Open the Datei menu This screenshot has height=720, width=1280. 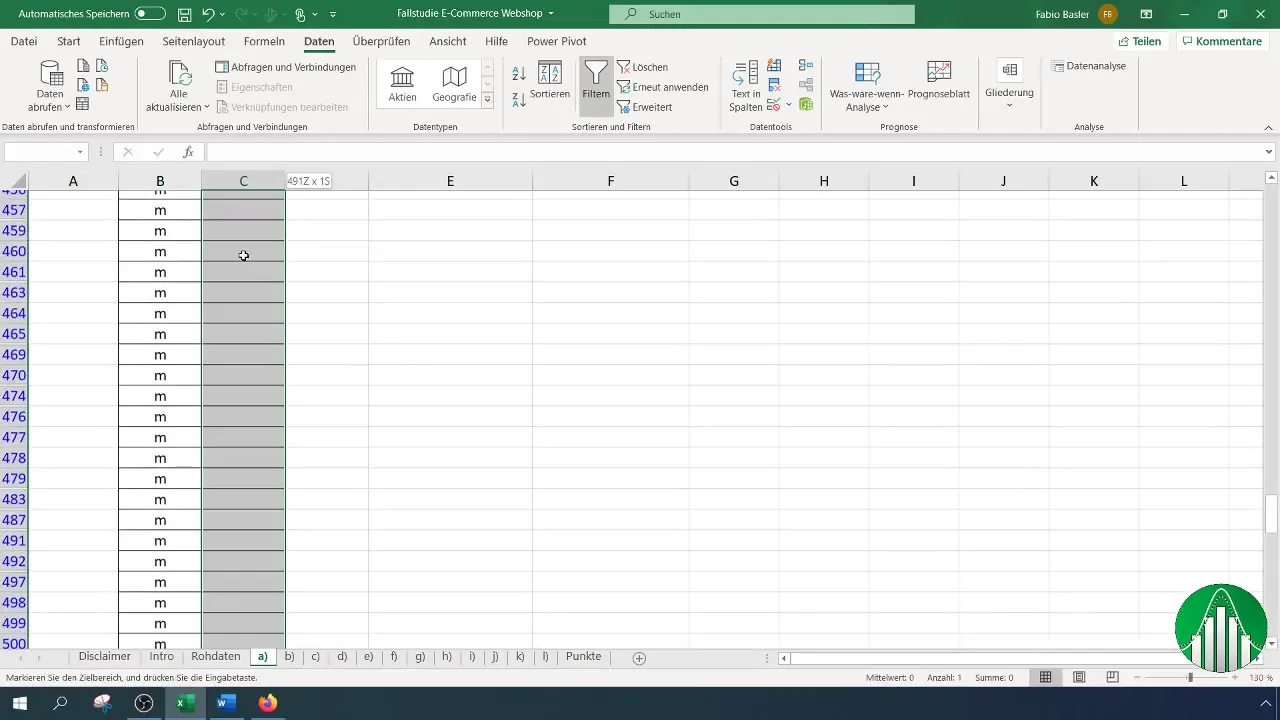click(x=24, y=42)
